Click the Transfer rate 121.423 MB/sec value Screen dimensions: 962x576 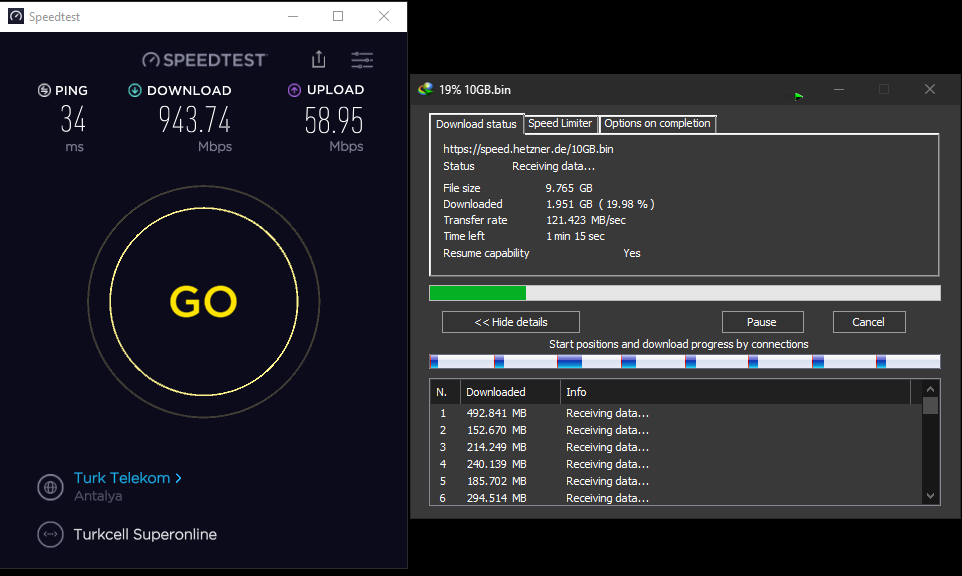click(x=586, y=220)
